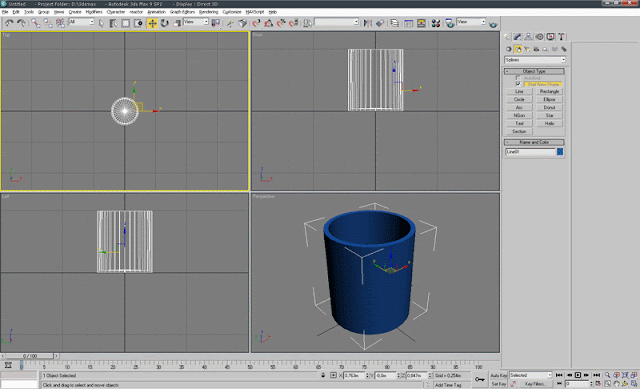Image resolution: width=640 pixels, height=389 pixels.
Task: Select the Shapes category icon
Action: (518, 49)
